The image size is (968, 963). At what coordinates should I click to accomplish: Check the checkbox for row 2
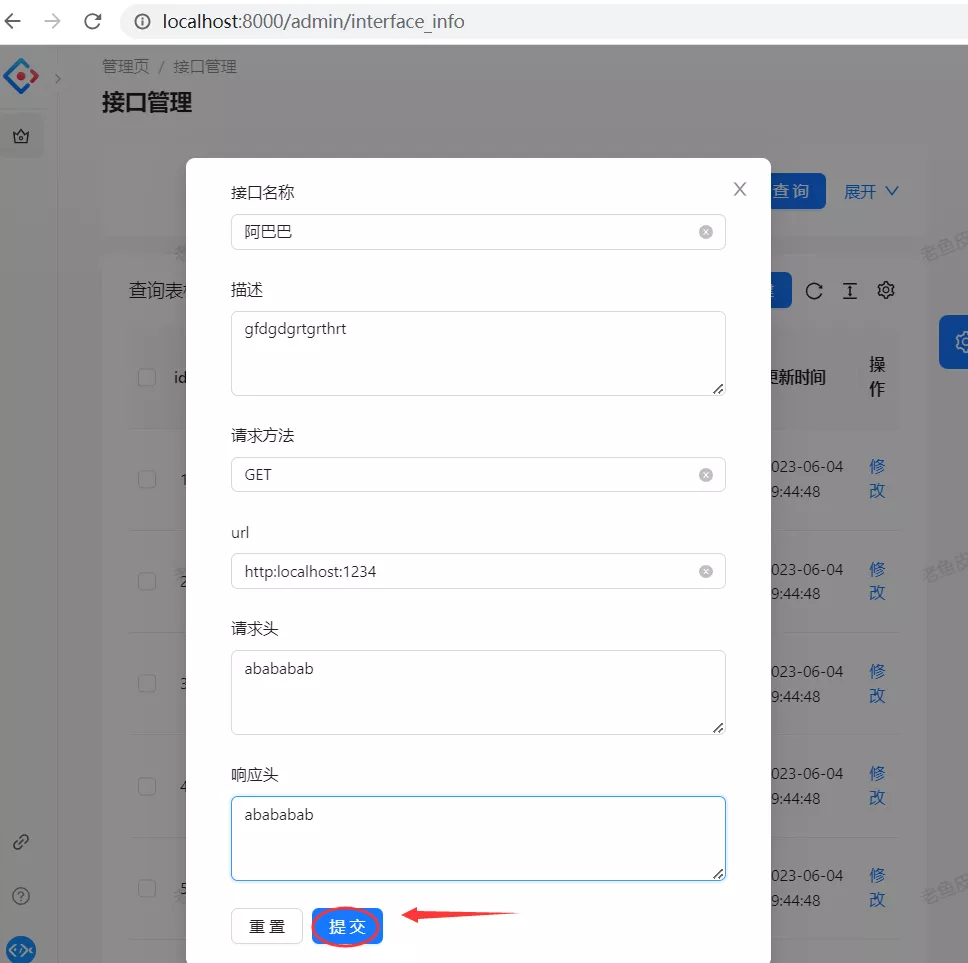(147, 582)
